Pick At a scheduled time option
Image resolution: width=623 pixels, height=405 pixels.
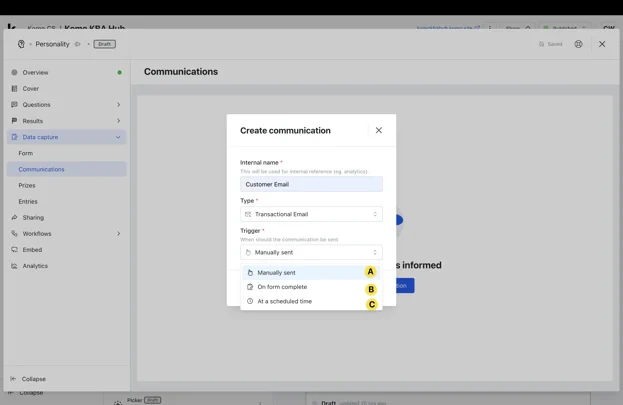(x=311, y=301)
